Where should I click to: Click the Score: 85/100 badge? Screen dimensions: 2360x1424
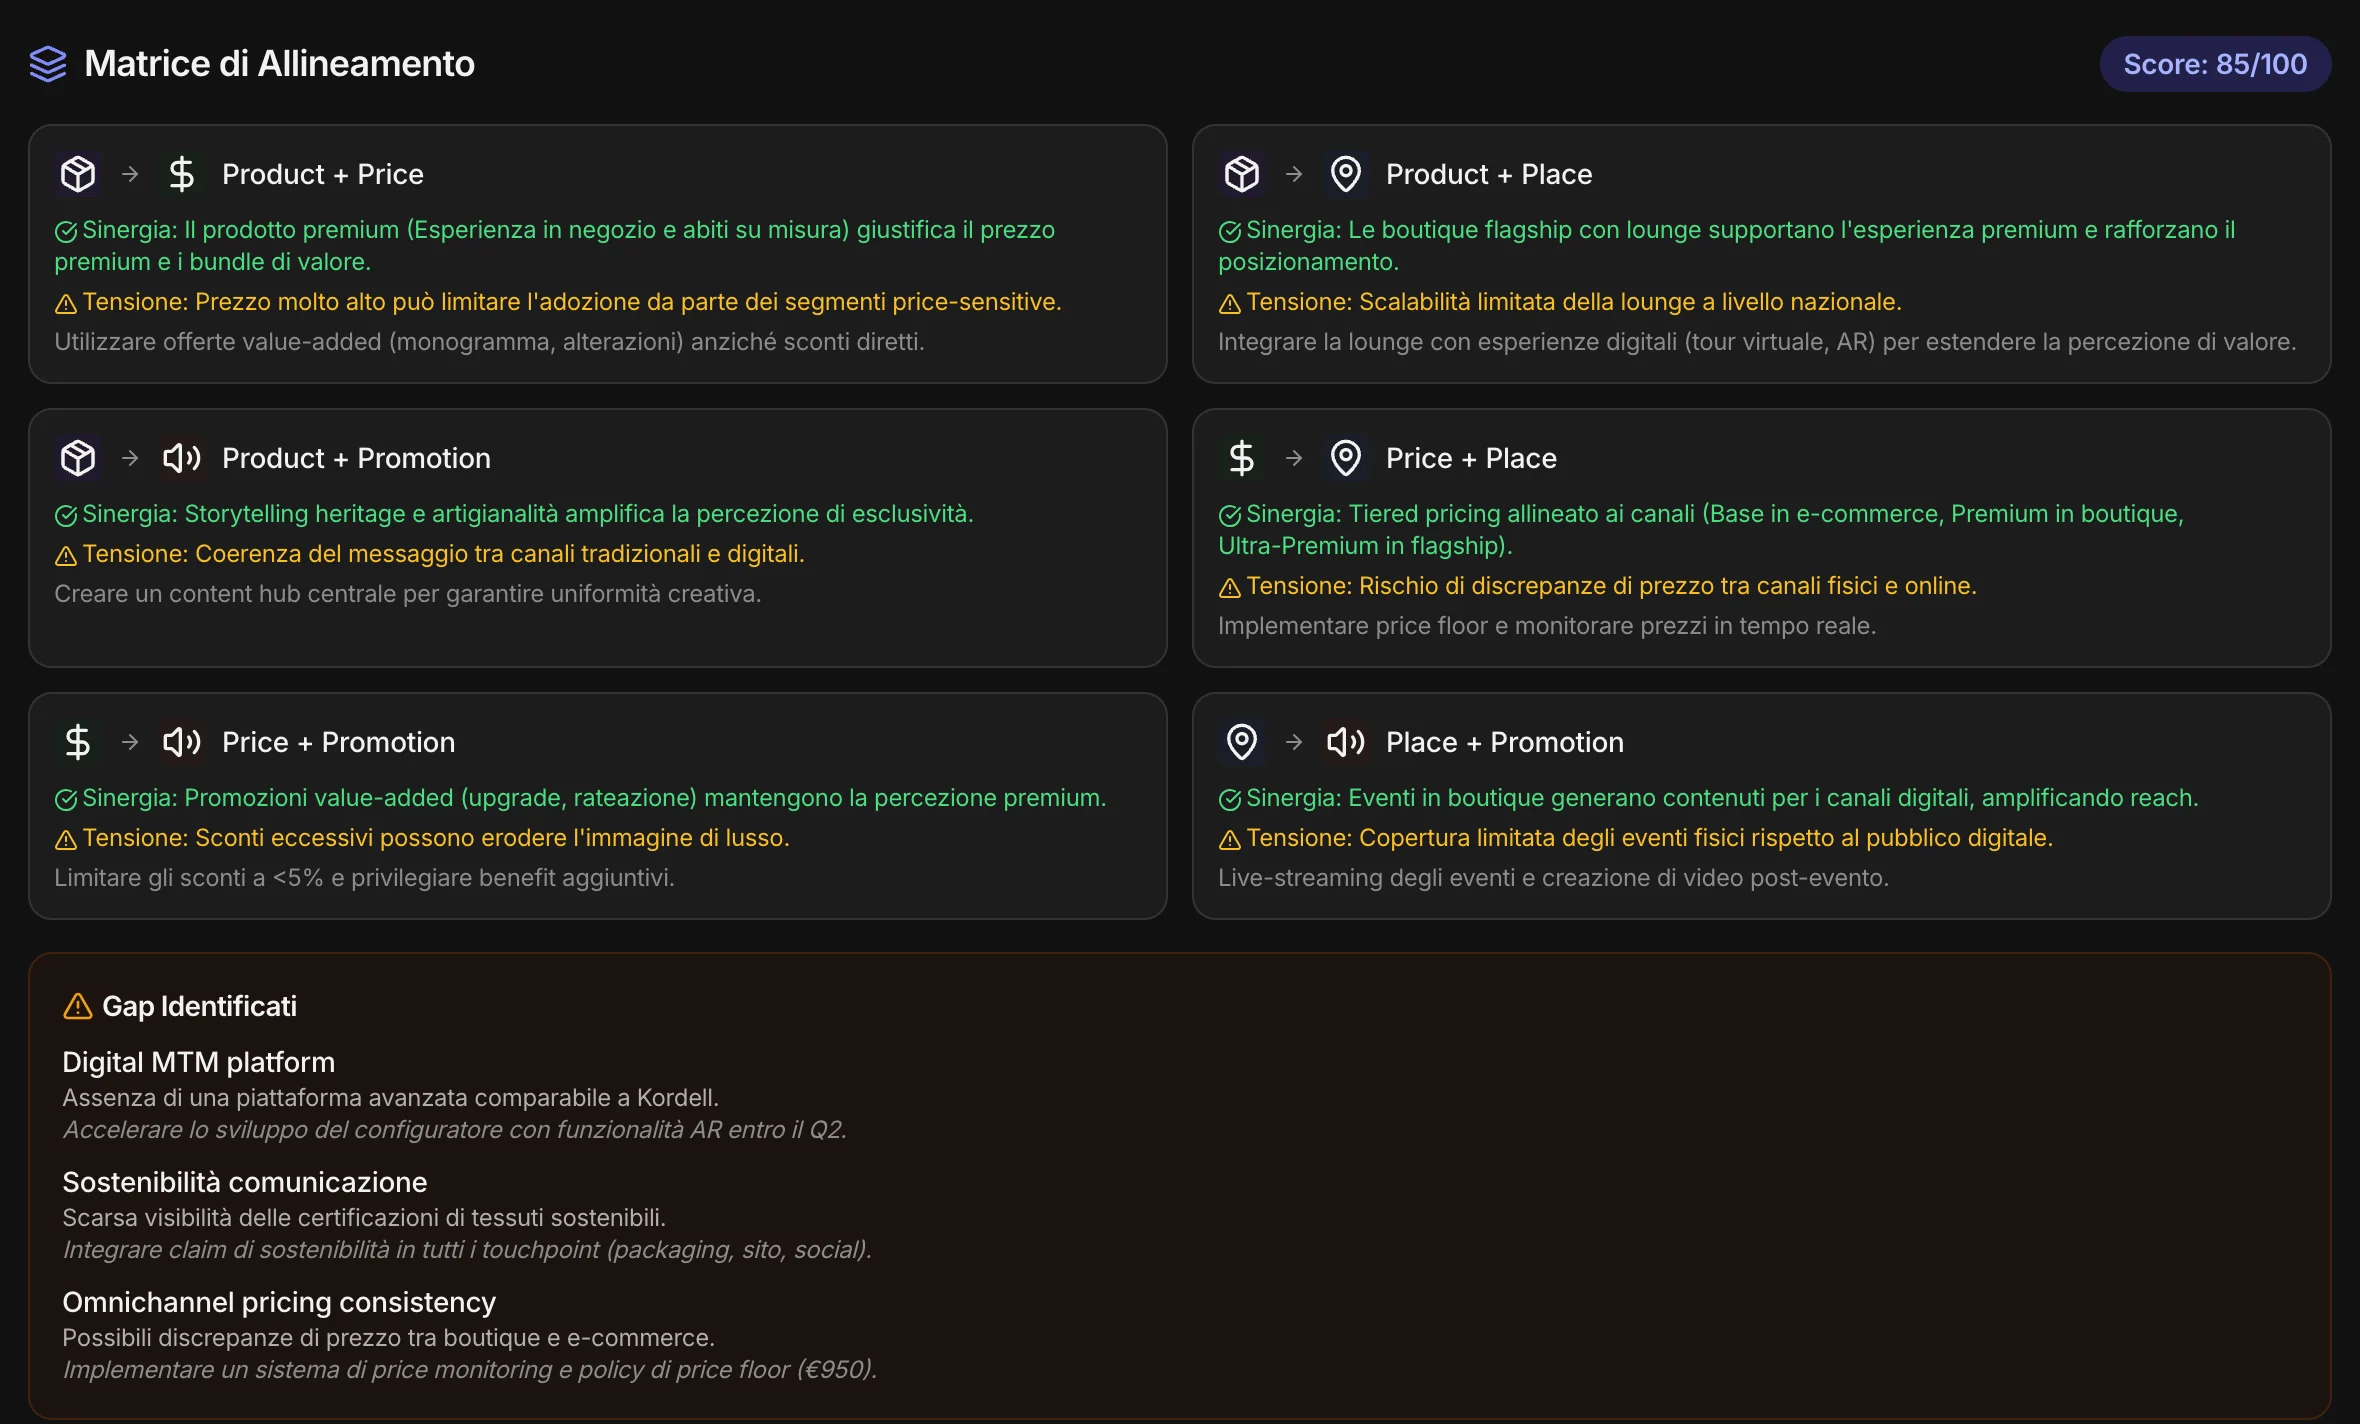pyautogui.click(x=2215, y=64)
